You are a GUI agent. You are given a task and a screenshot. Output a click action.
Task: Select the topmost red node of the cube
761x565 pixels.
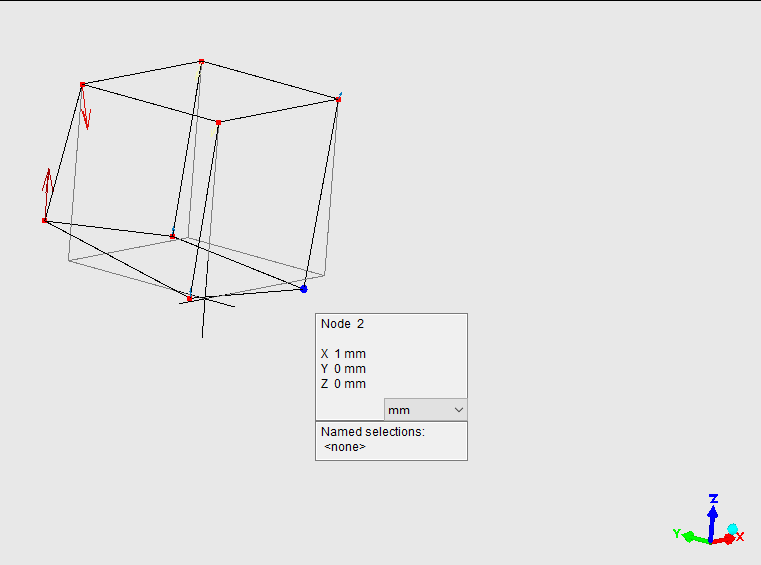201,62
